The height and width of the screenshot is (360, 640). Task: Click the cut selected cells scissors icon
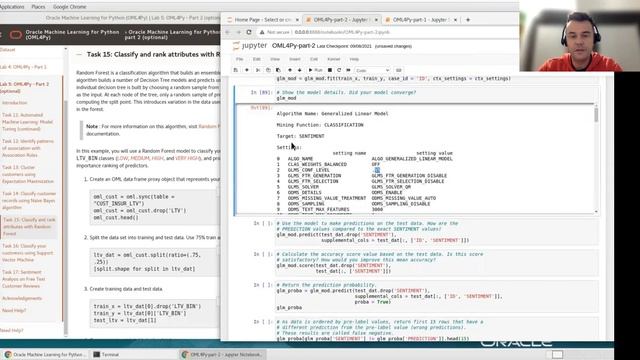[x=258, y=70]
